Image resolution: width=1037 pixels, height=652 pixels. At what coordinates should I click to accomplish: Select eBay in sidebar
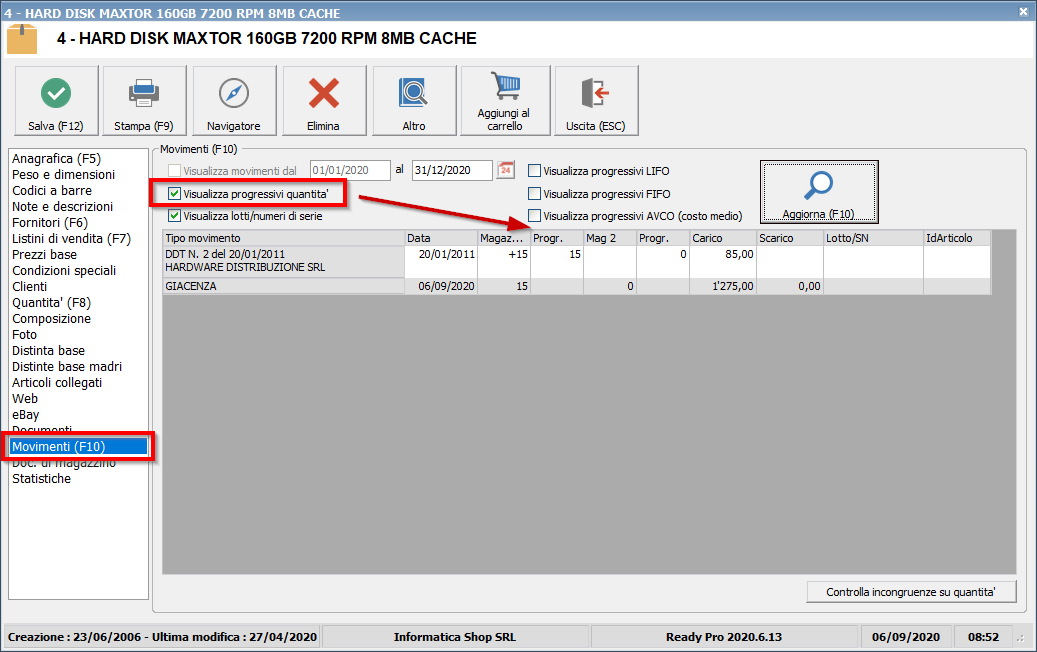pos(25,415)
